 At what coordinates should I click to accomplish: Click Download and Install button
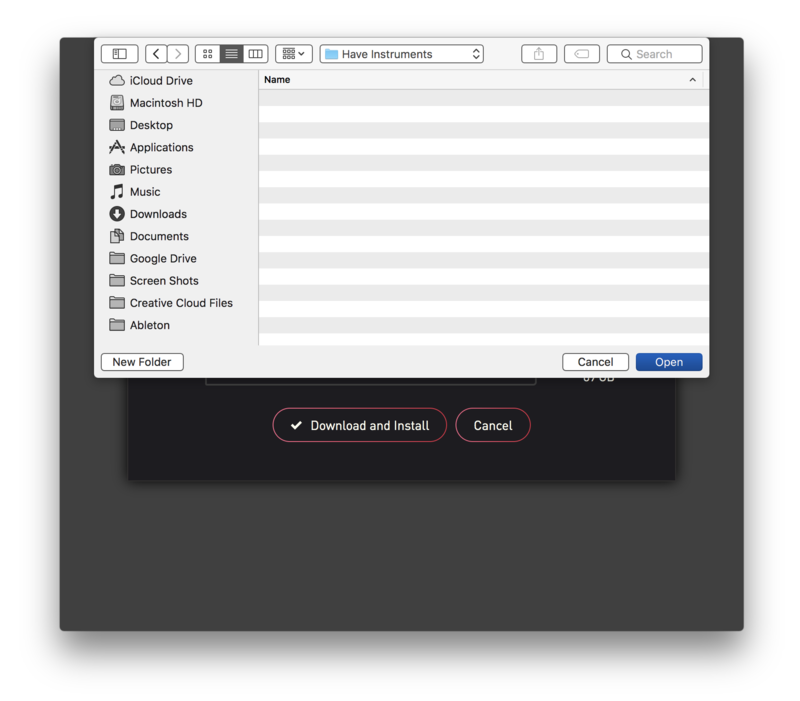click(x=360, y=425)
